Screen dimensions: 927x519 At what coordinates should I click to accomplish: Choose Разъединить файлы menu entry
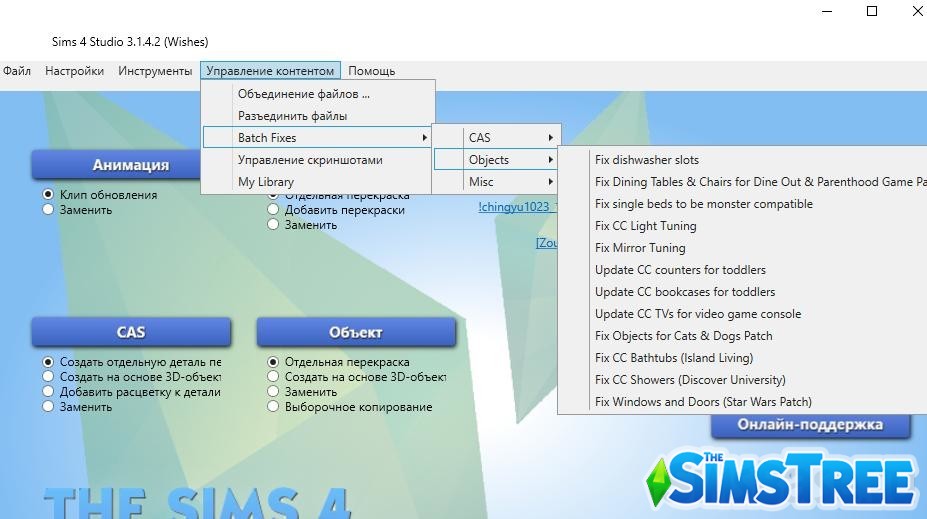[318, 116]
